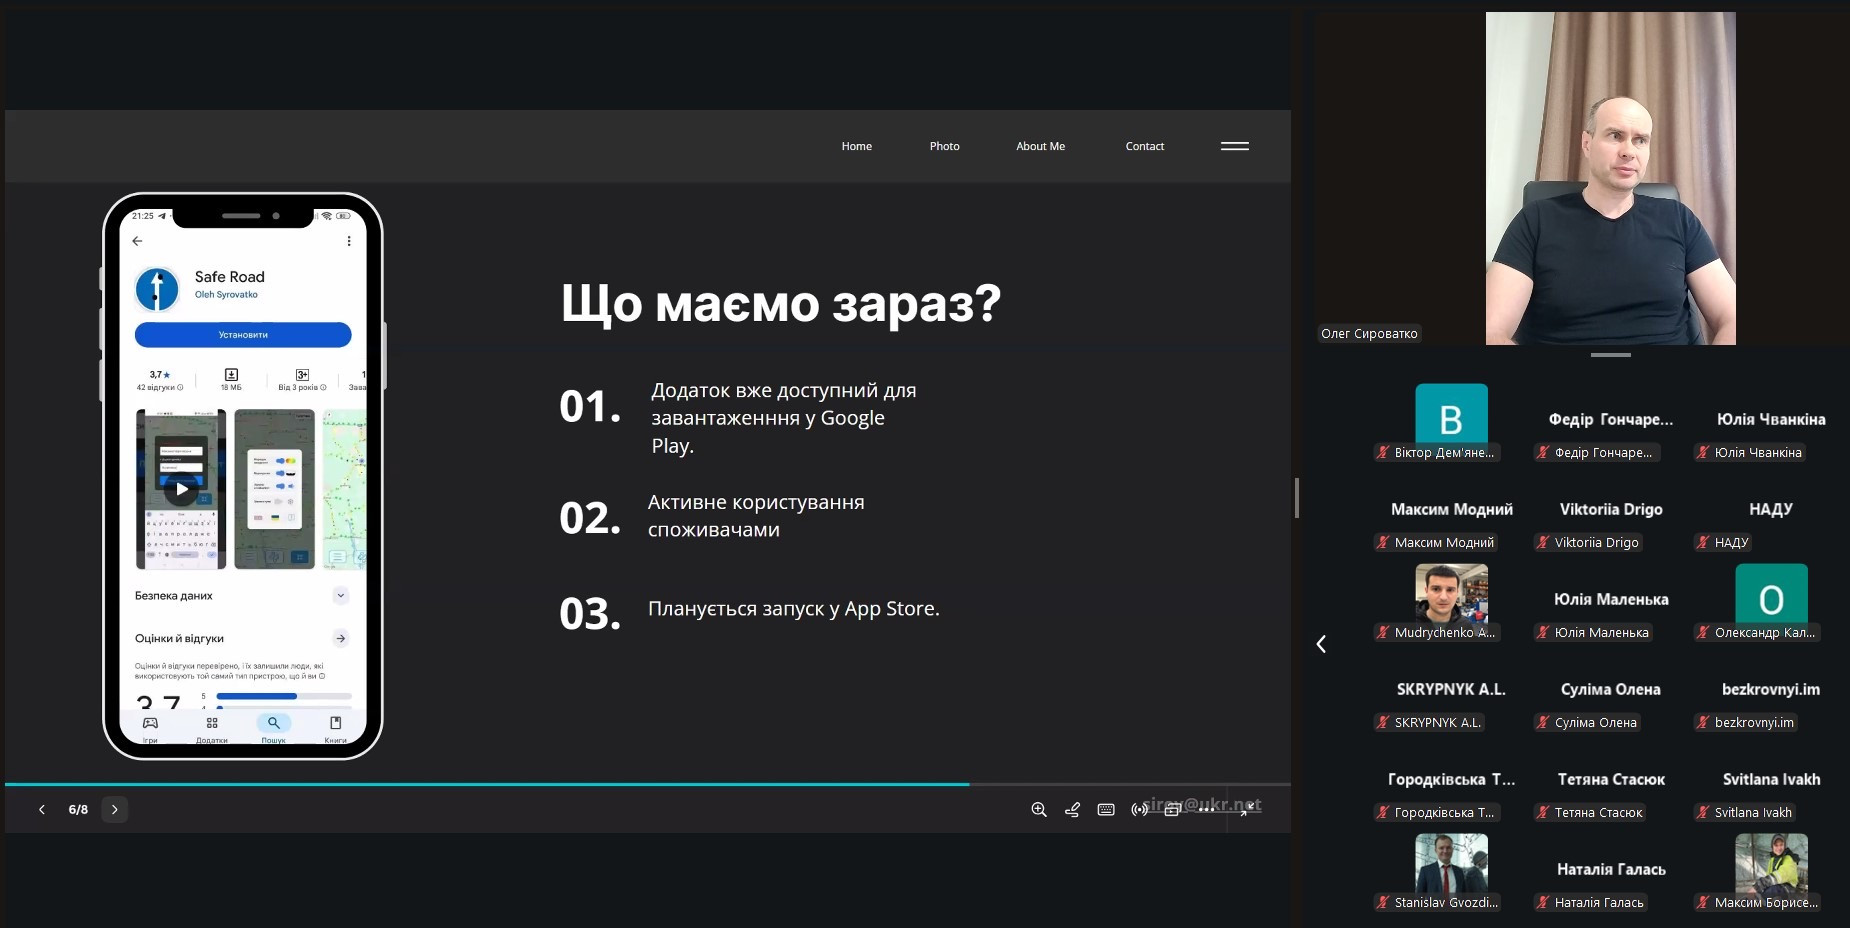Image resolution: width=1850 pixels, height=928 pixels.
Task: Expand the Безпека даних section
Action: tap(340, 595)
